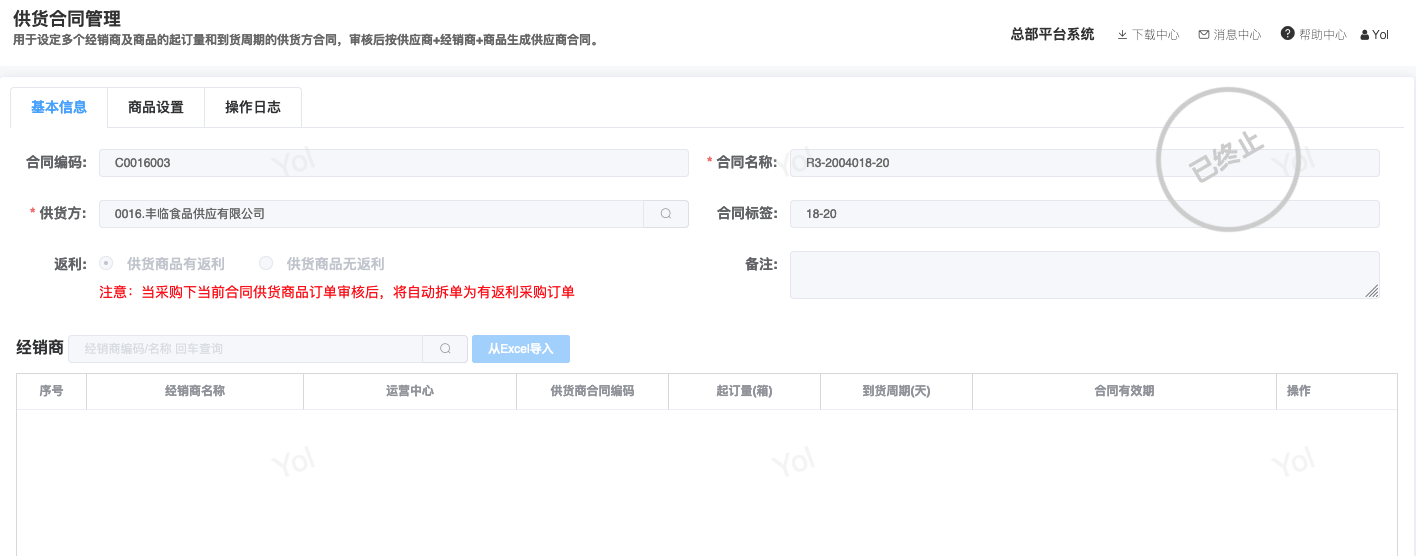Click the 合同有效期 column header

click(1125, 391)
